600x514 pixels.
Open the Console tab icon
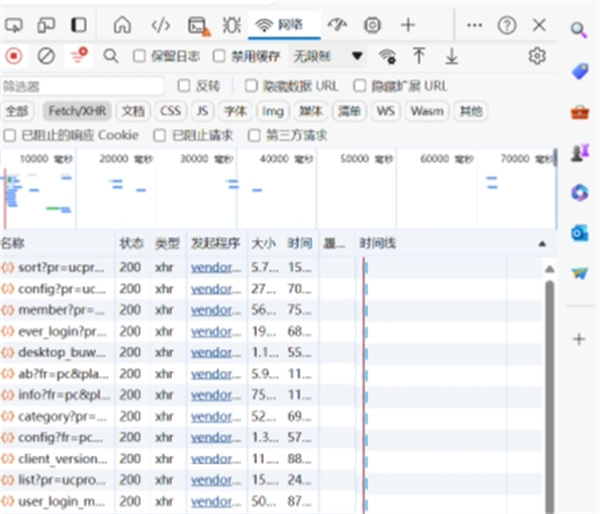(x=199, y=26)
